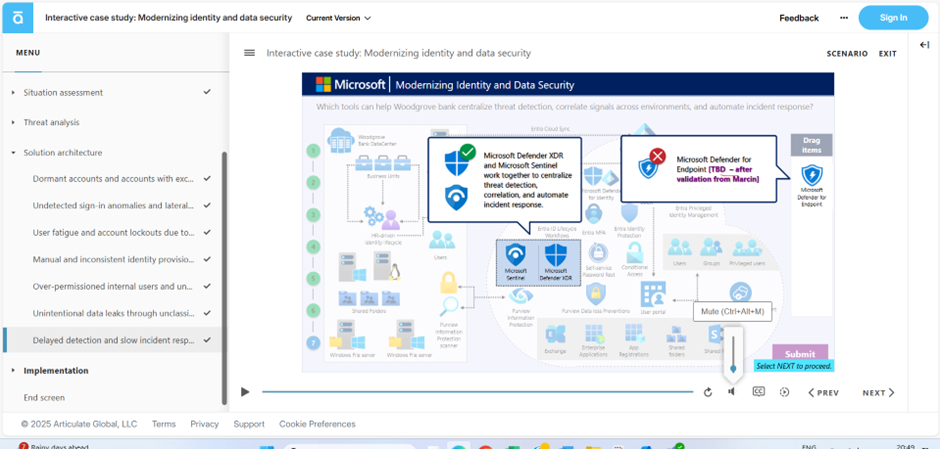Go to previous slide with PREV
The width and height of the screenshot is (940, 449).
[x=824, y=393]
